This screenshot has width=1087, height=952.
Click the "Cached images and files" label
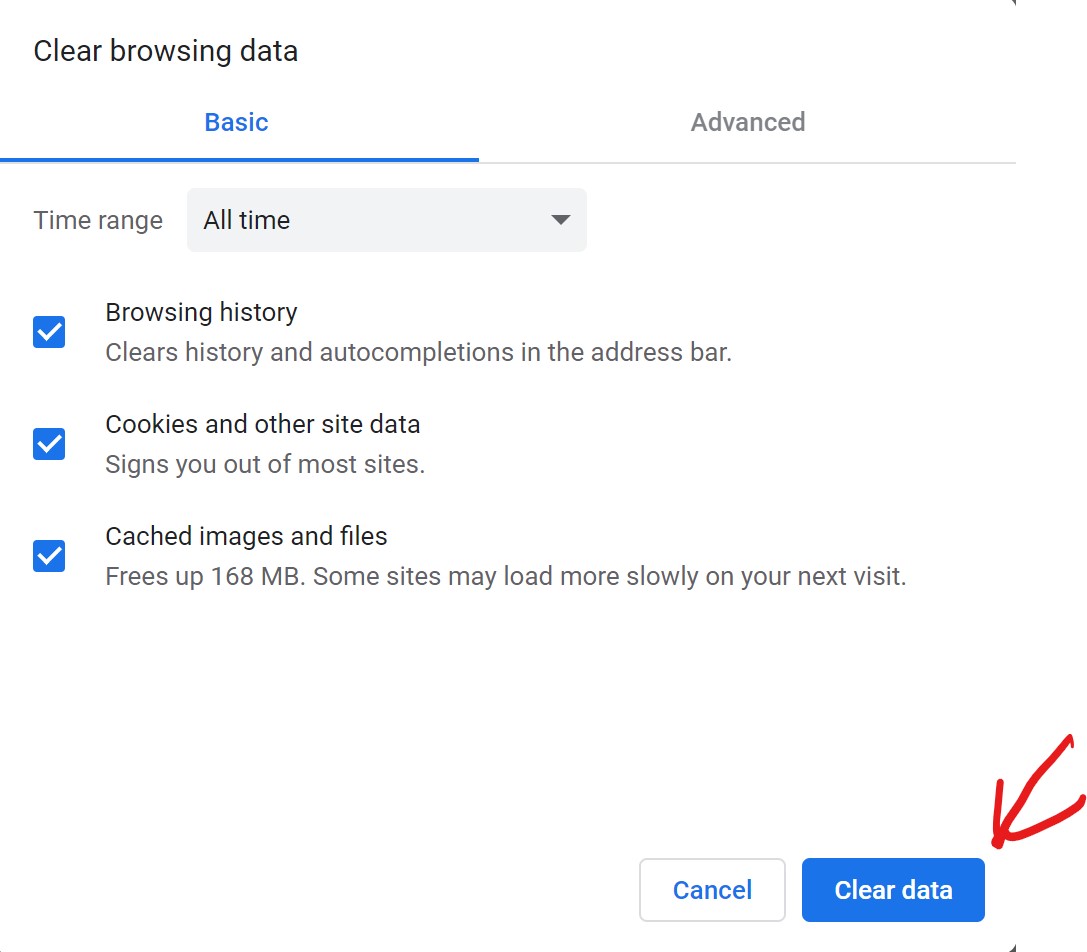tap(246, 536)
